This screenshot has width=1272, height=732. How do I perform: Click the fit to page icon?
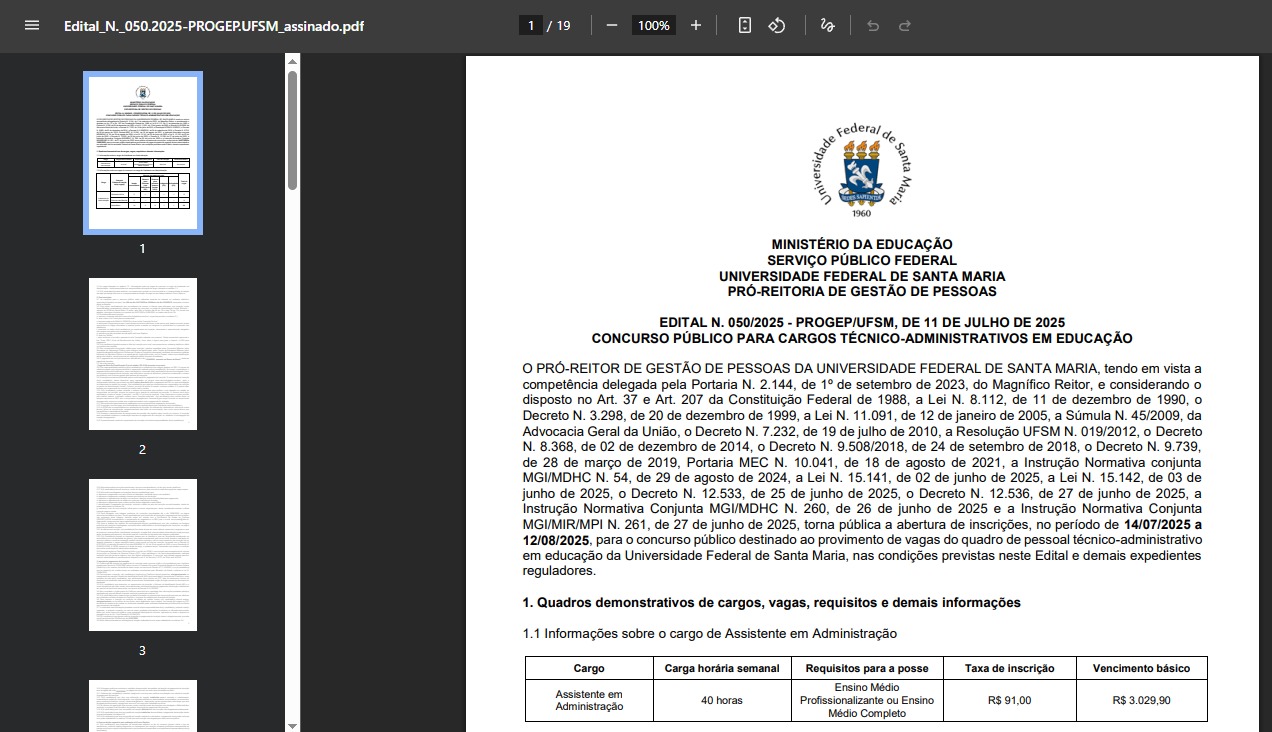[x=744, y=25]
